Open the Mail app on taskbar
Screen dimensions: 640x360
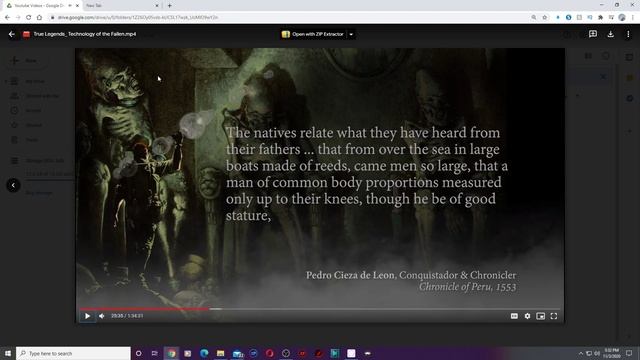coord(238,353)
